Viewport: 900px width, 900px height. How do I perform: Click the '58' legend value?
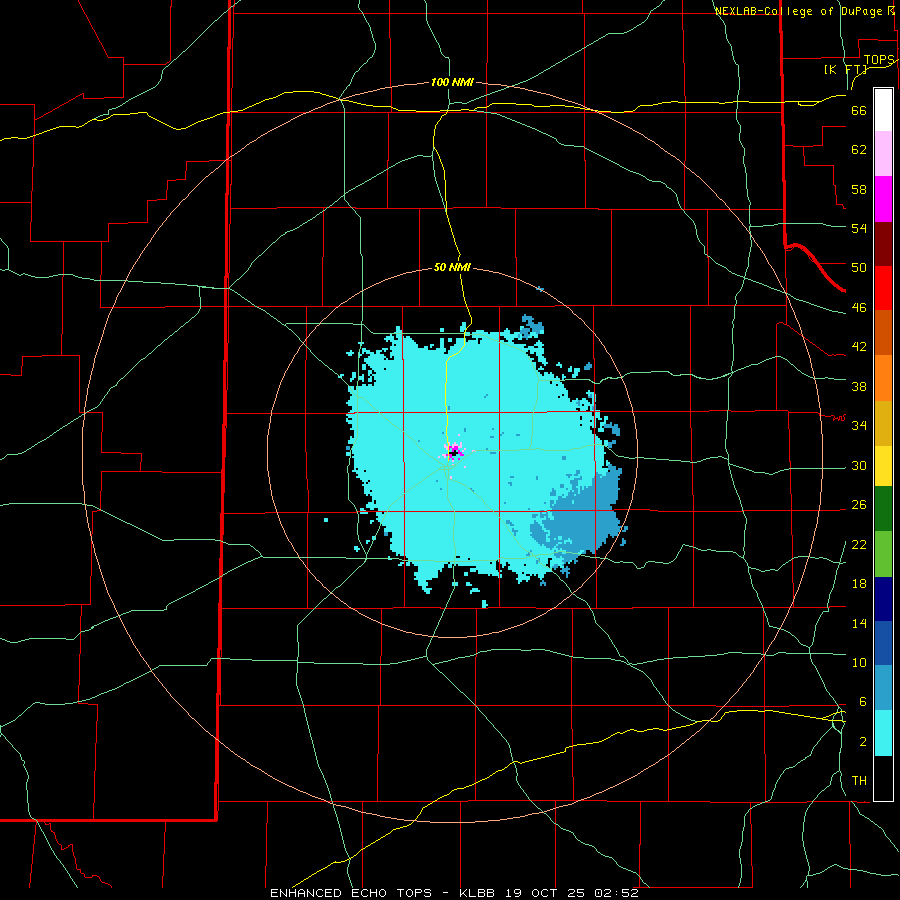pos(859,189)
